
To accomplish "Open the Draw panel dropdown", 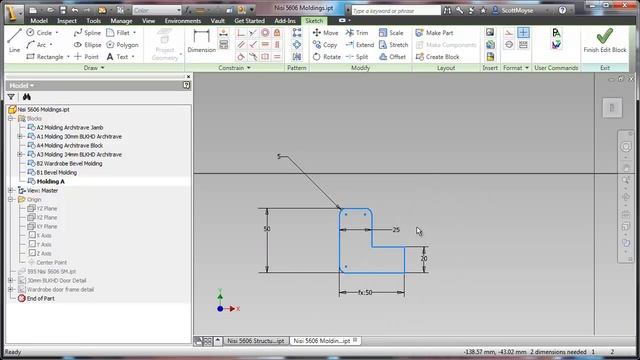I will pyautogui.click(x=94, y=68).
